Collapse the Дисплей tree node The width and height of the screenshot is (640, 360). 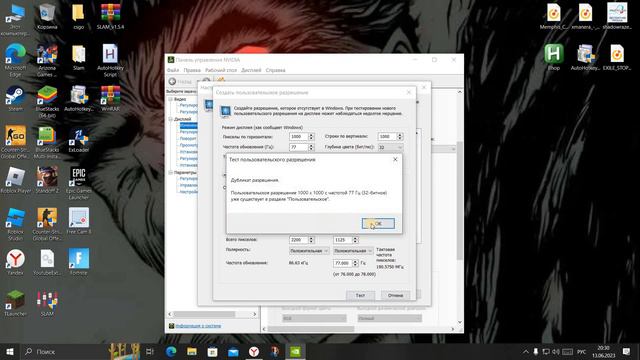click(x=171, y=119)
